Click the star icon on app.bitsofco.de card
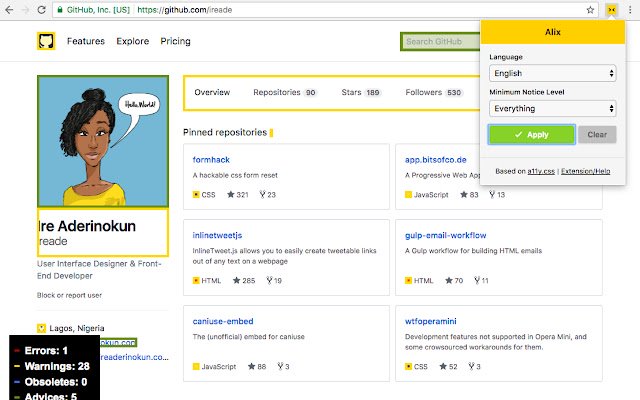 coord(464,194)
